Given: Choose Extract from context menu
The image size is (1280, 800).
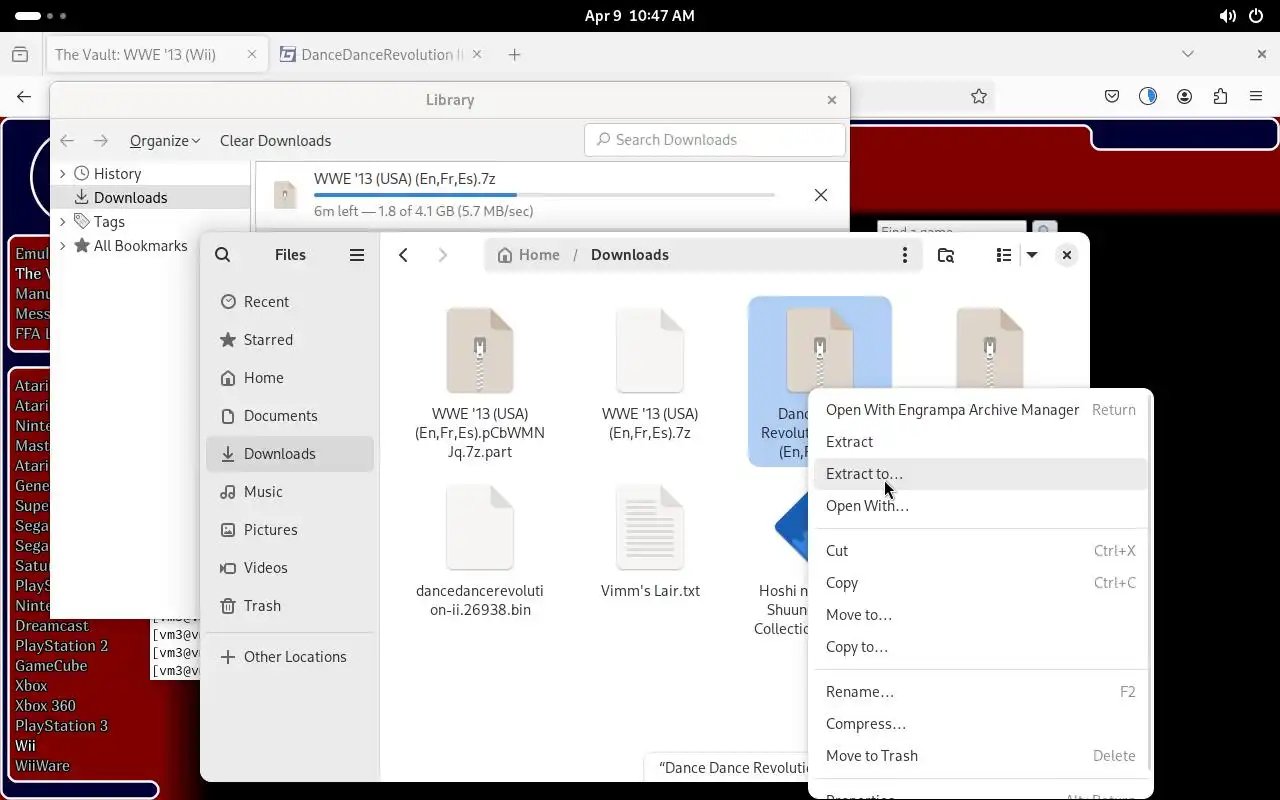Looking at the screenshot, I should (x=980, y=442).
